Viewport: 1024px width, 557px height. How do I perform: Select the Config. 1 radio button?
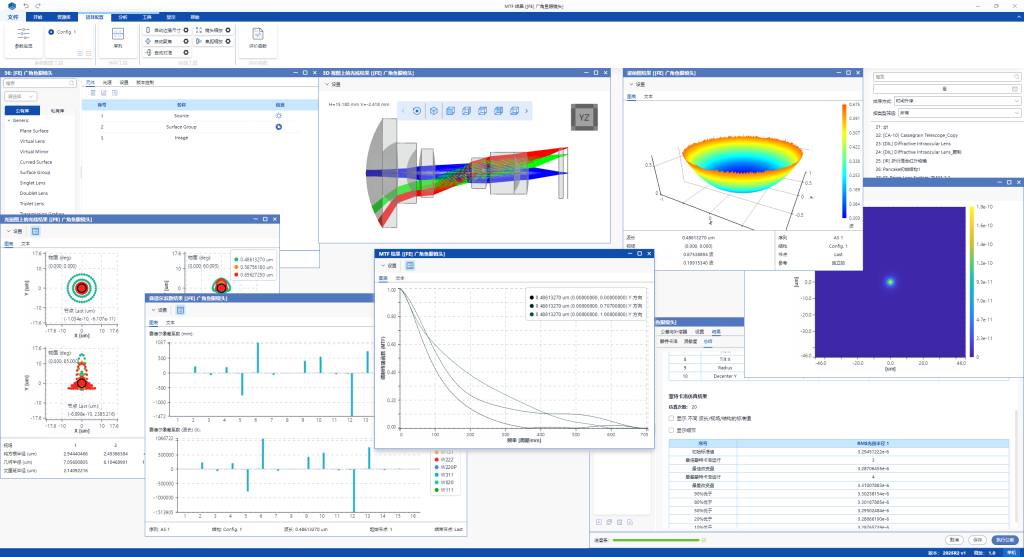52,32
